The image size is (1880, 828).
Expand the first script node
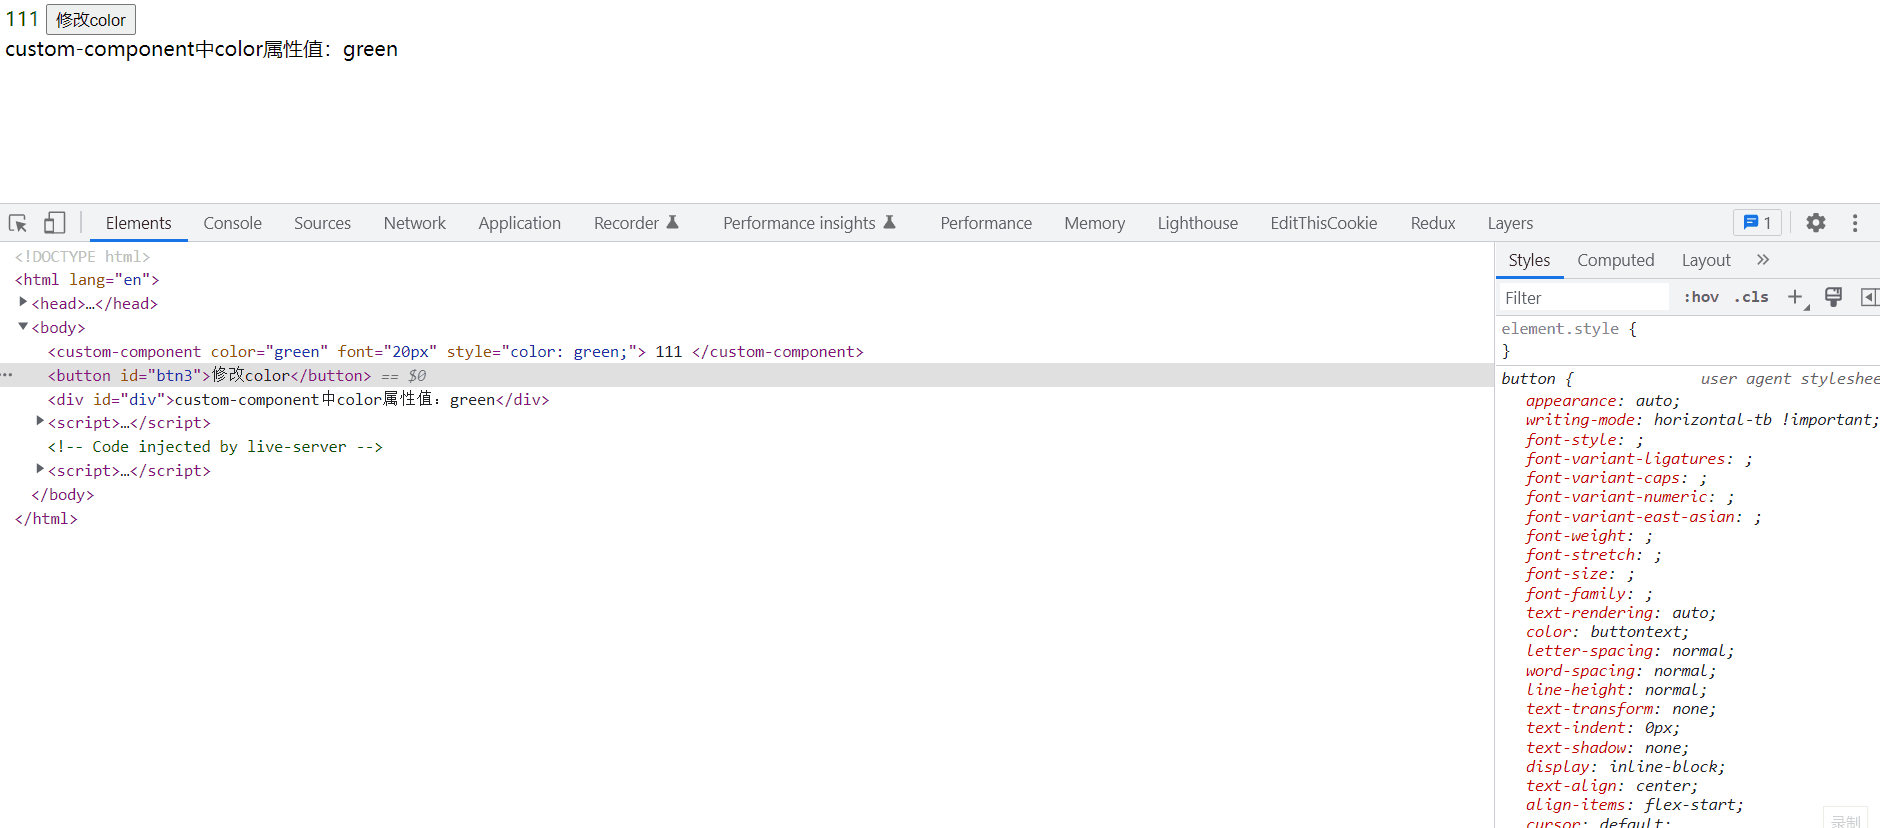(40, 421)
